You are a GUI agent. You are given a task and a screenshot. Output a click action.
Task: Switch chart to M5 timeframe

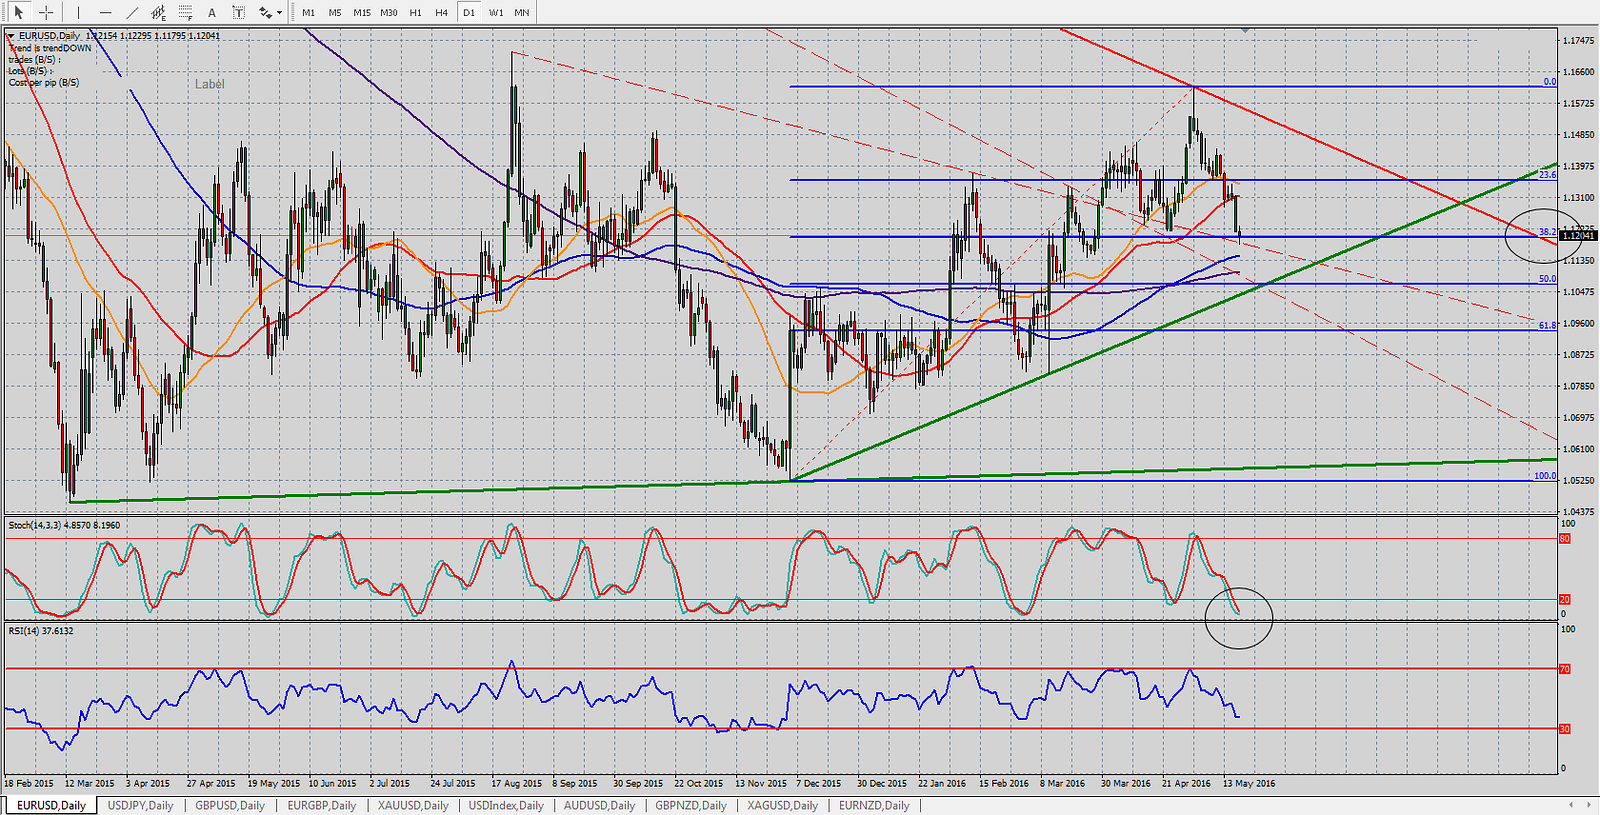point(335,12)
